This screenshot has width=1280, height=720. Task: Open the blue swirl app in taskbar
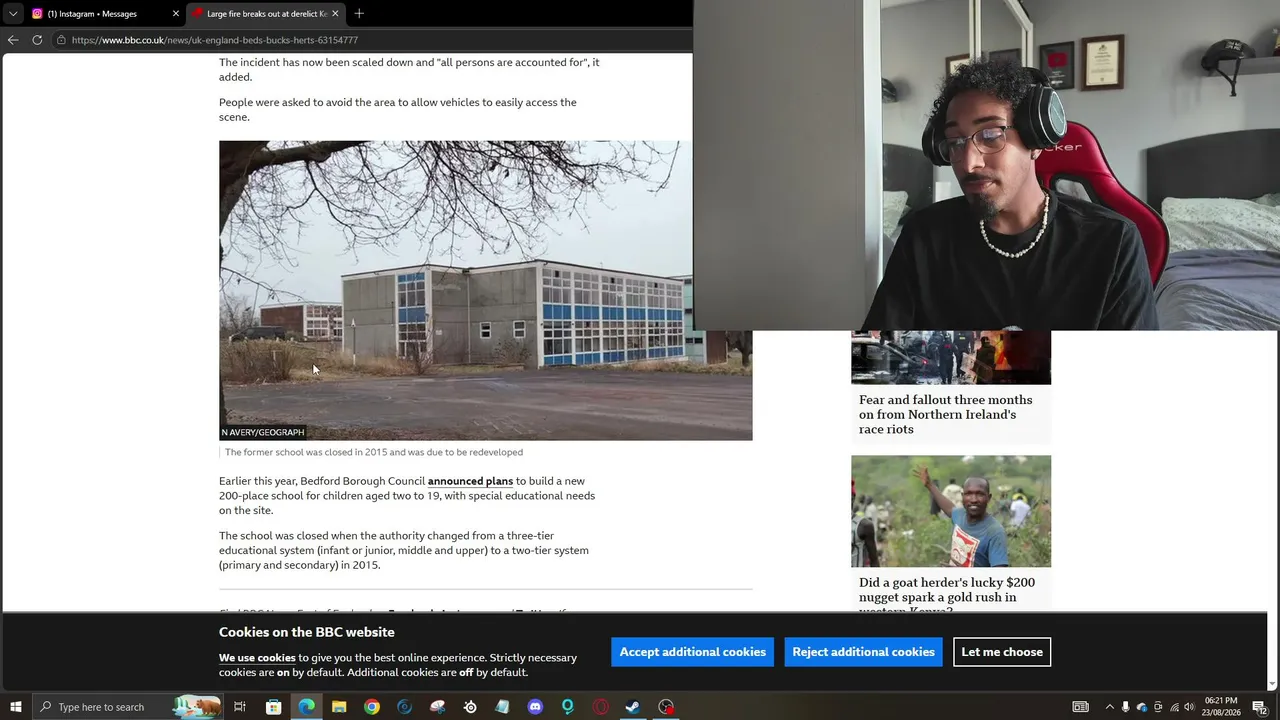pyautogui.click(x=404, y=707)
